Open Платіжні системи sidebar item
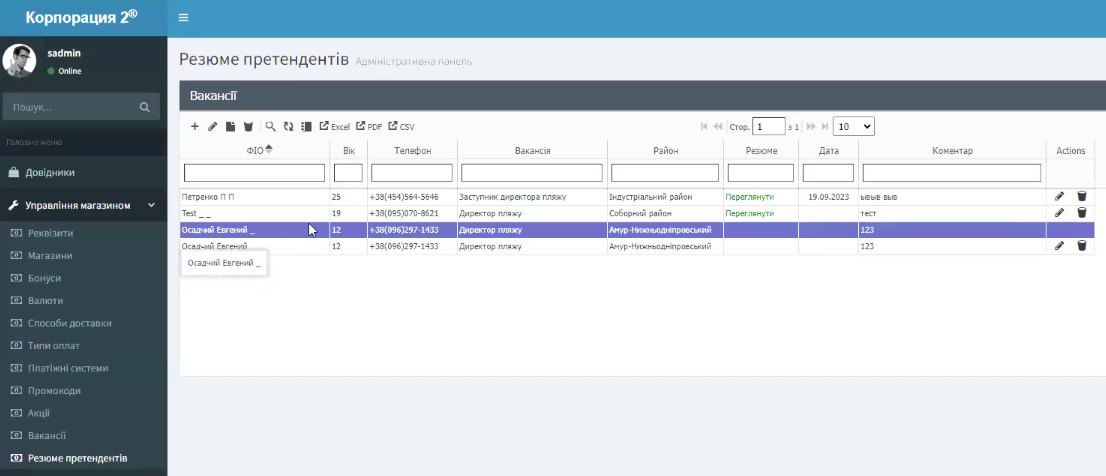The image size is (1106, 476). [x=68, y=368]
